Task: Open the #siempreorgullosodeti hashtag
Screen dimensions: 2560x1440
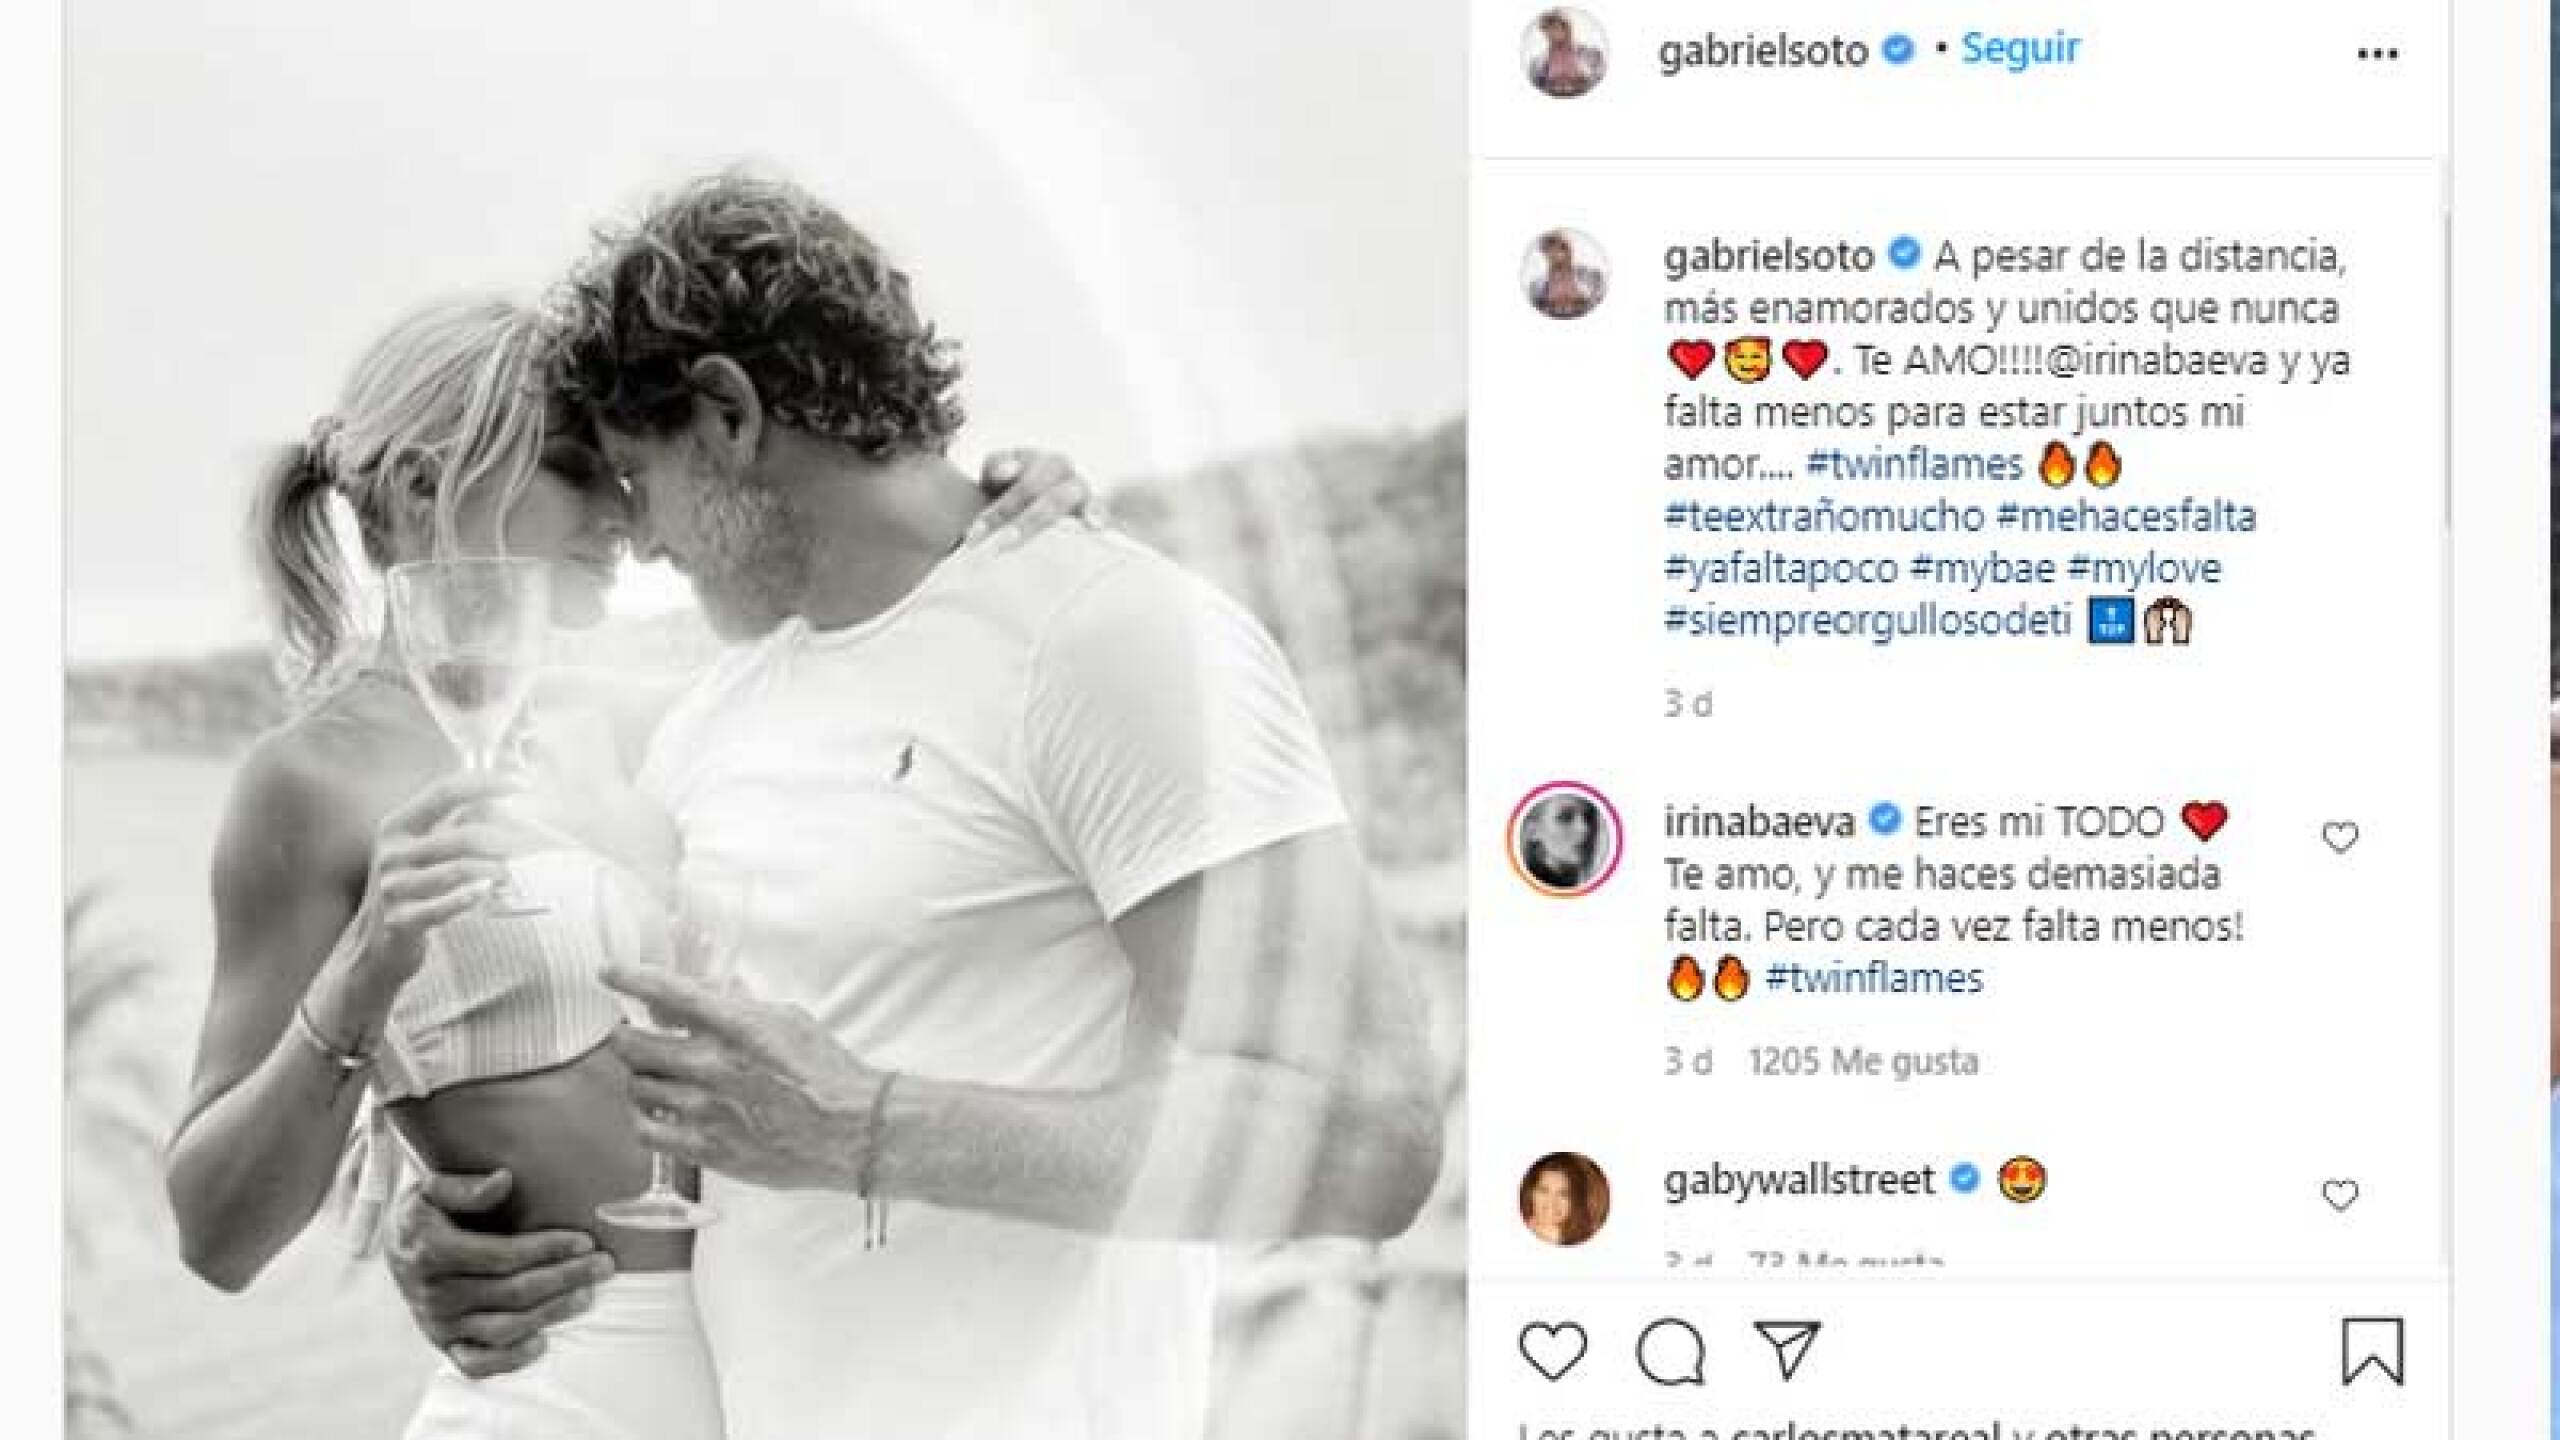Action: coord(1868,620)
